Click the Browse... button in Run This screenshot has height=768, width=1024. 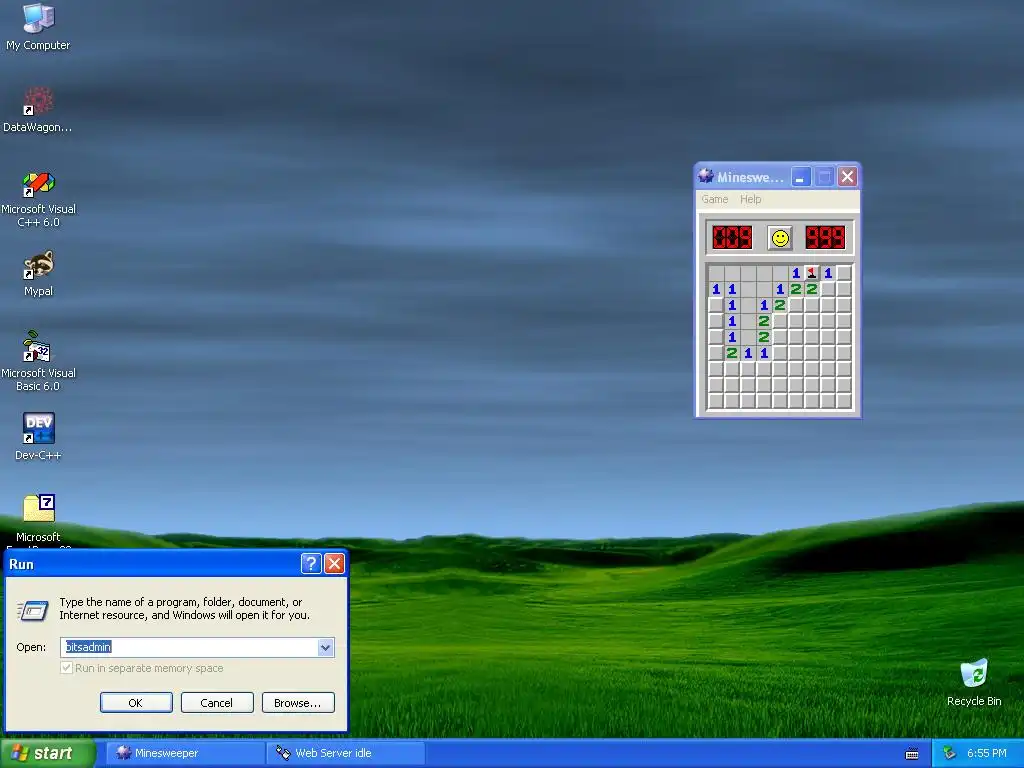tap(298, 703)
